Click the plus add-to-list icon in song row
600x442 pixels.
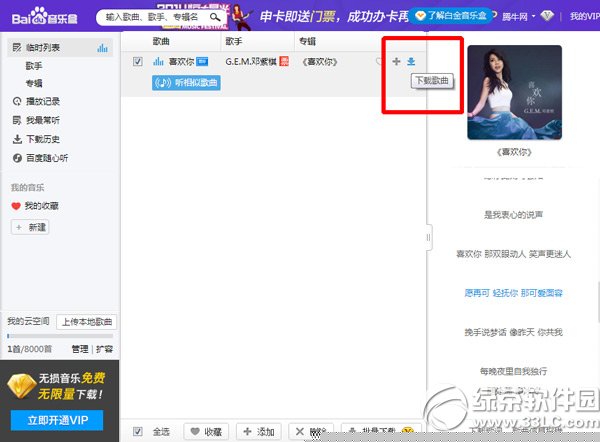[x=396, y=61]
